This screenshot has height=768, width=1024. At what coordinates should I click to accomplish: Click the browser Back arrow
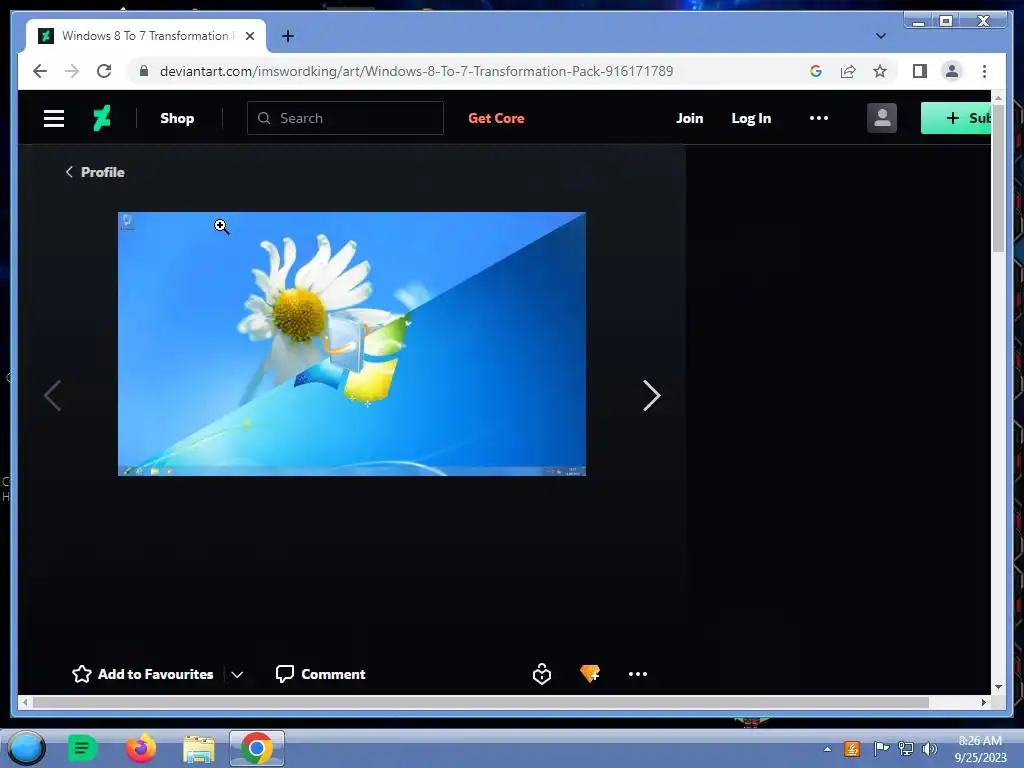pos(40,71)
